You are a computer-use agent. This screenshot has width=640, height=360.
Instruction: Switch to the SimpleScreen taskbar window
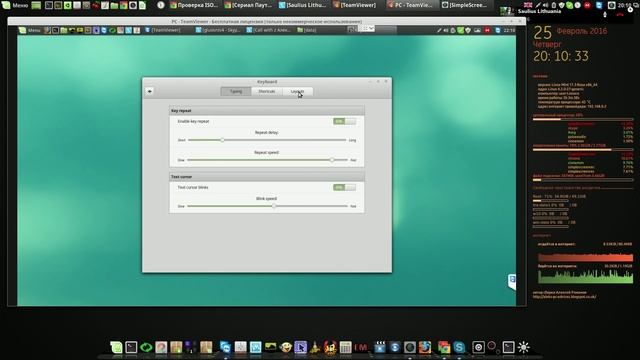464,5
